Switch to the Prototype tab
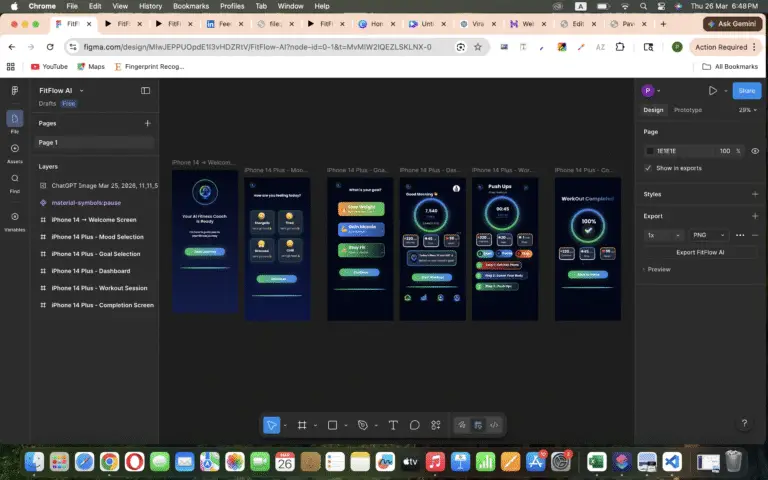The width and height of the screenshot is (768, 480). click(687, 110)
